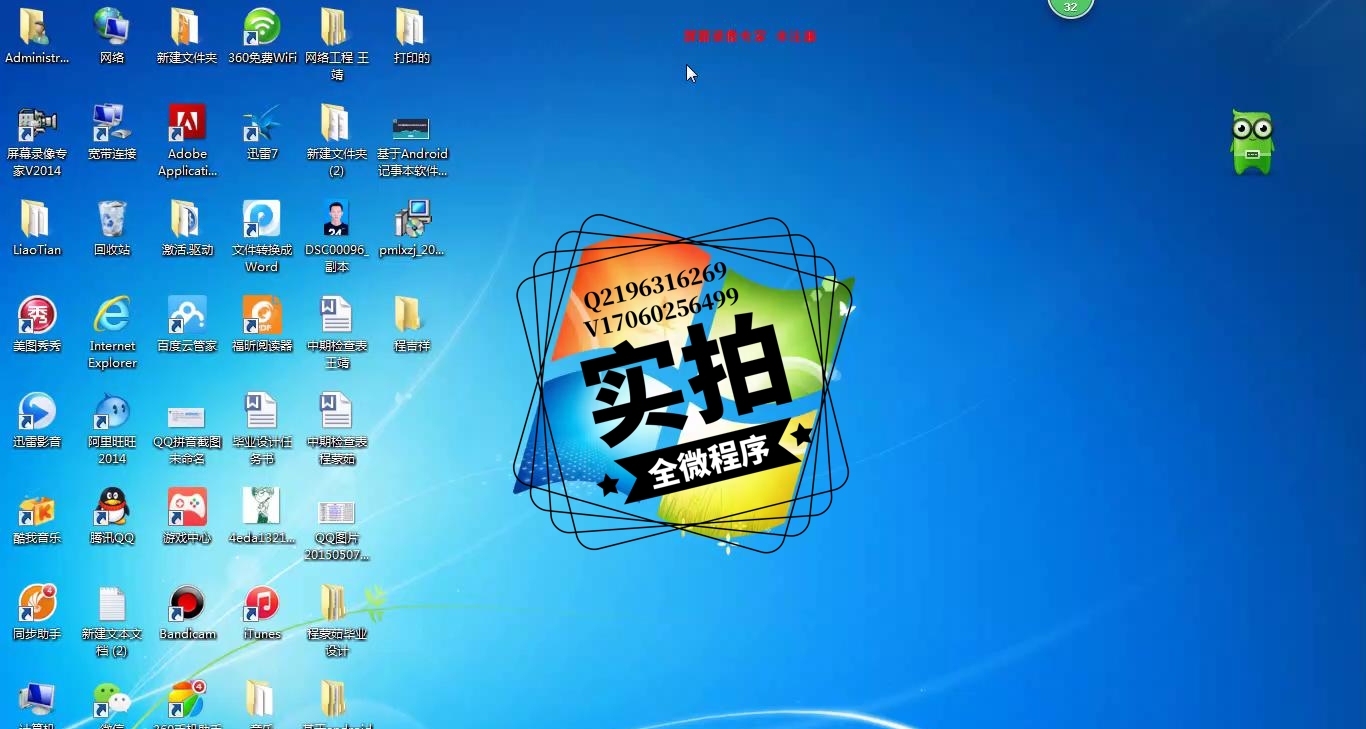Select the DSC00096_副本 photo file
The height and width of the screenshot is (729, 1366).
pos(337,237)
